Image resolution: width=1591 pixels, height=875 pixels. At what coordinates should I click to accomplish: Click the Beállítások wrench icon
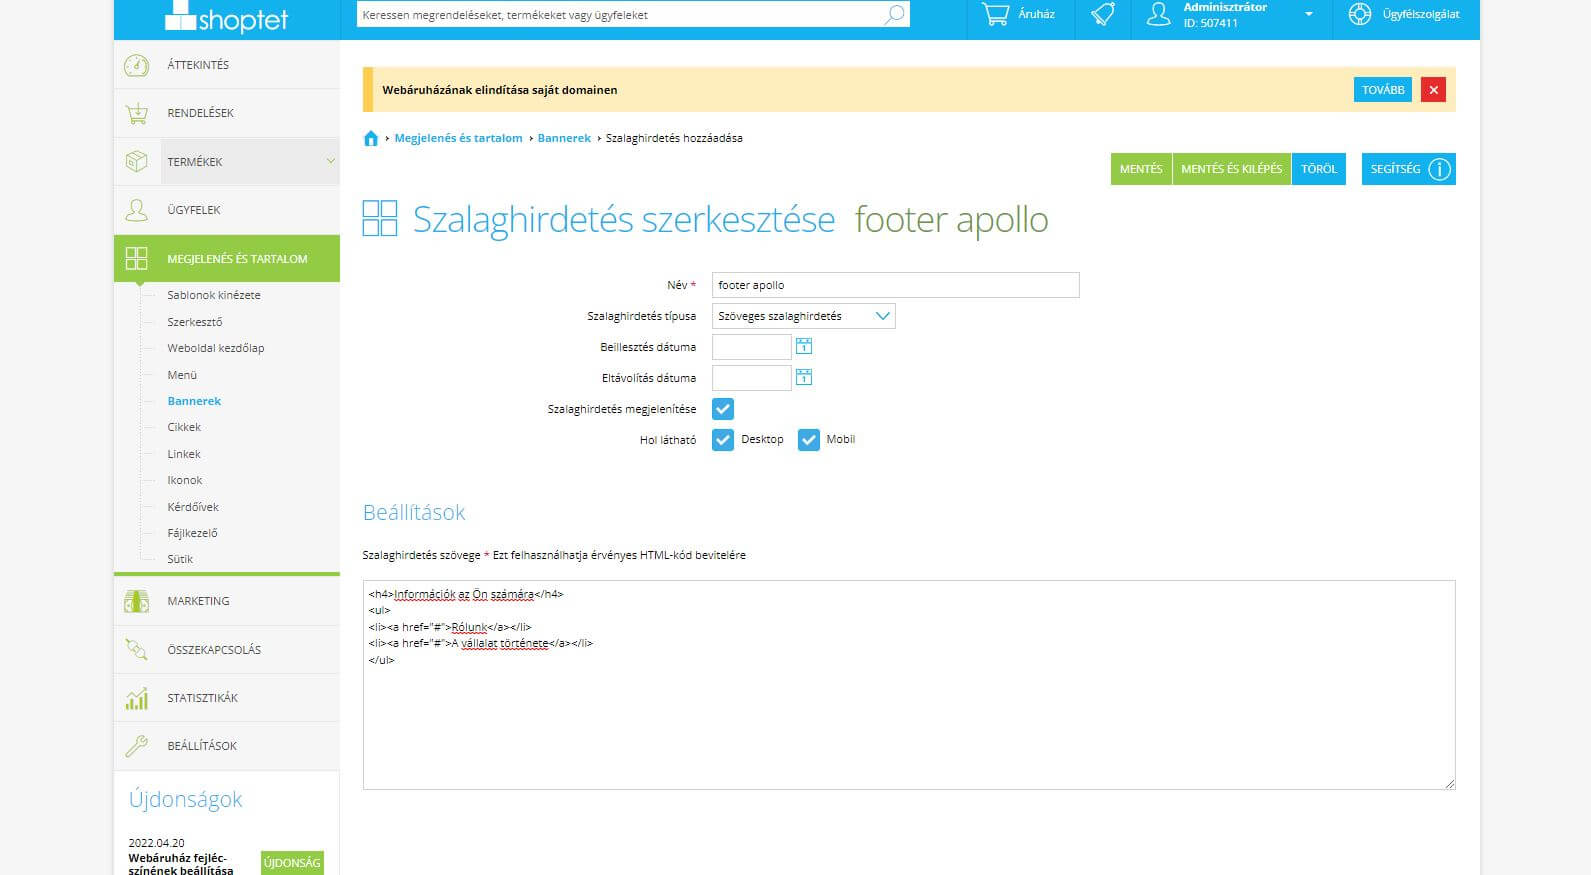tap(136, 746)
